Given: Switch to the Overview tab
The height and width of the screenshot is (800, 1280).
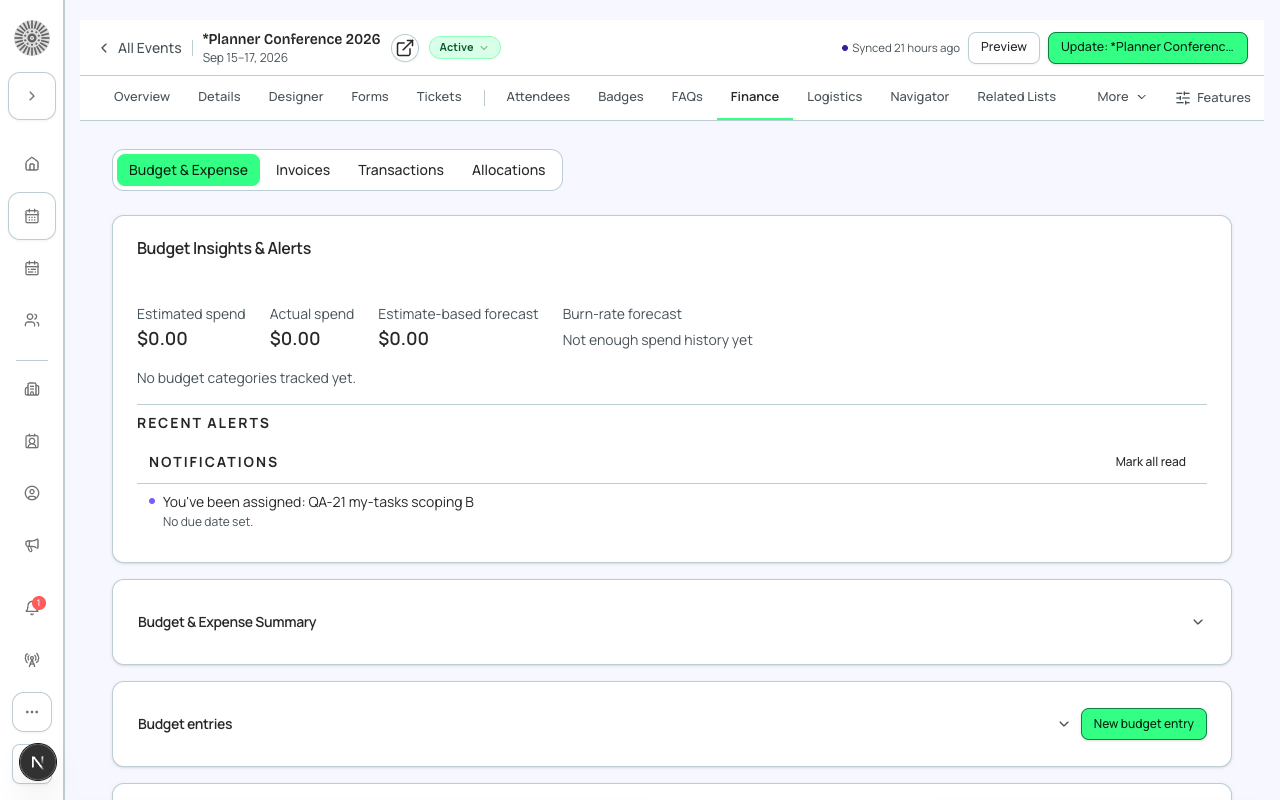Looking at the screenshot, I should pyautogui.click(x=142, y=97).
